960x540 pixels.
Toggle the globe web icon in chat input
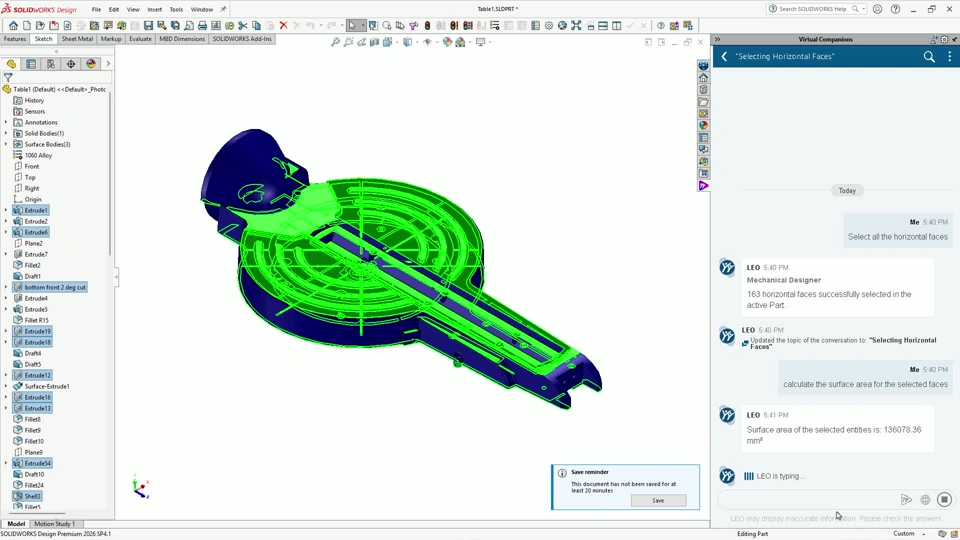tap(925, 500)
